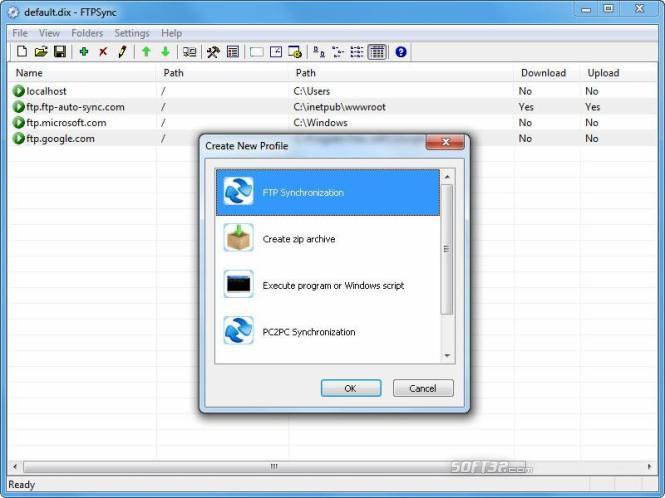Save with the floppy disk icon

pyautogui.click(x=60, y=52)
